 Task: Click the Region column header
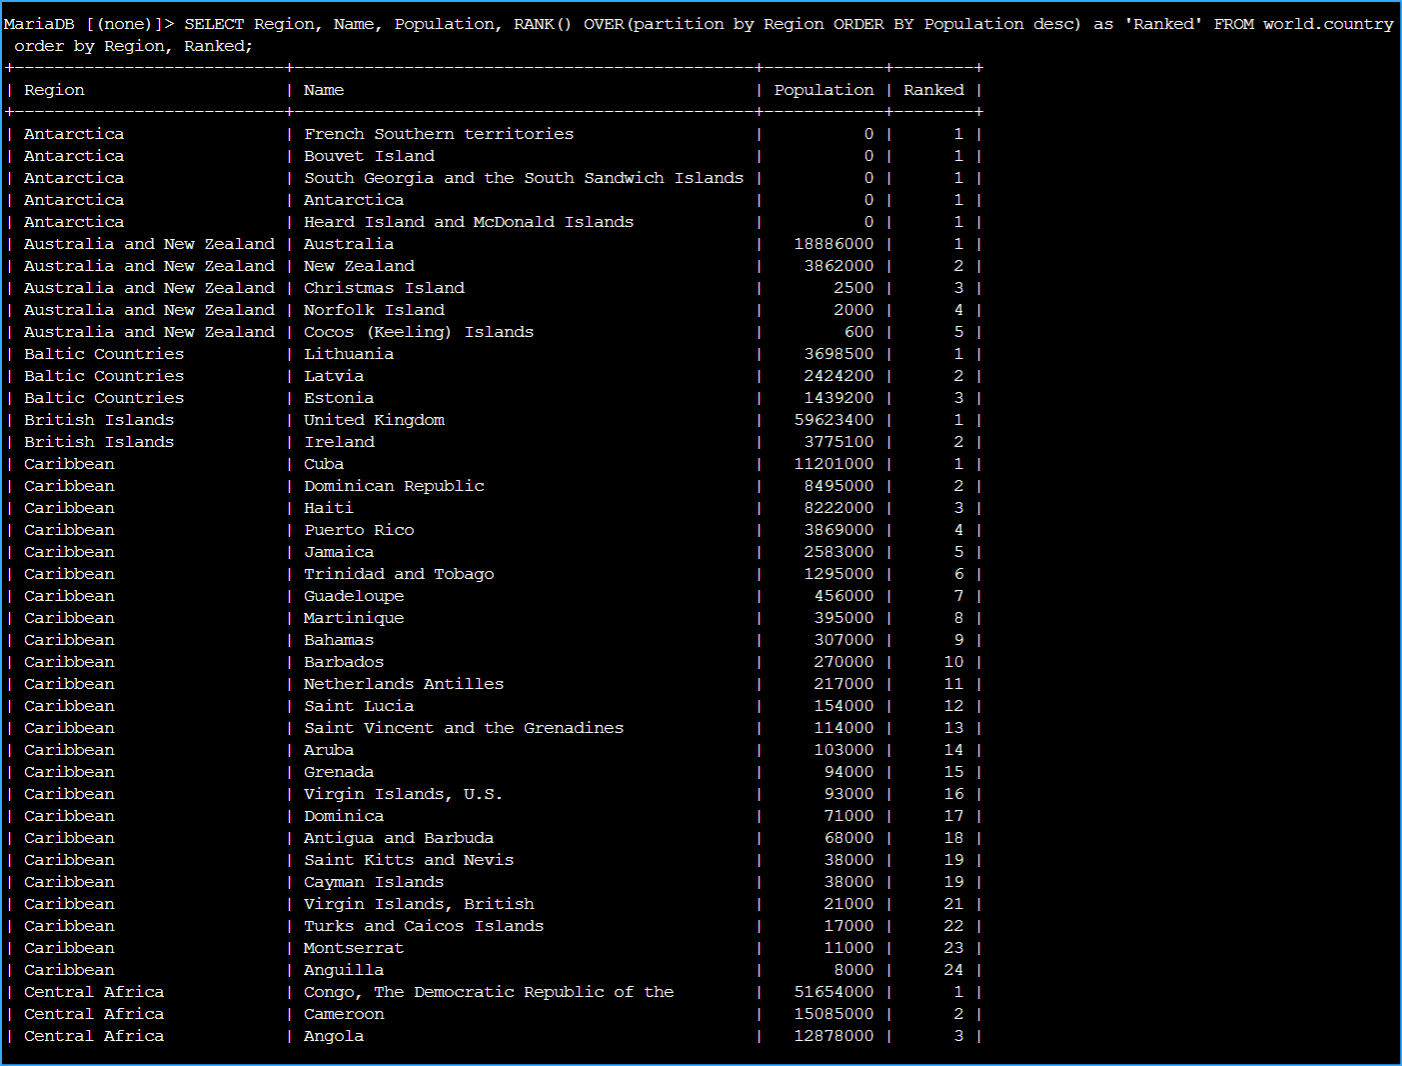(x=54, y=90)
